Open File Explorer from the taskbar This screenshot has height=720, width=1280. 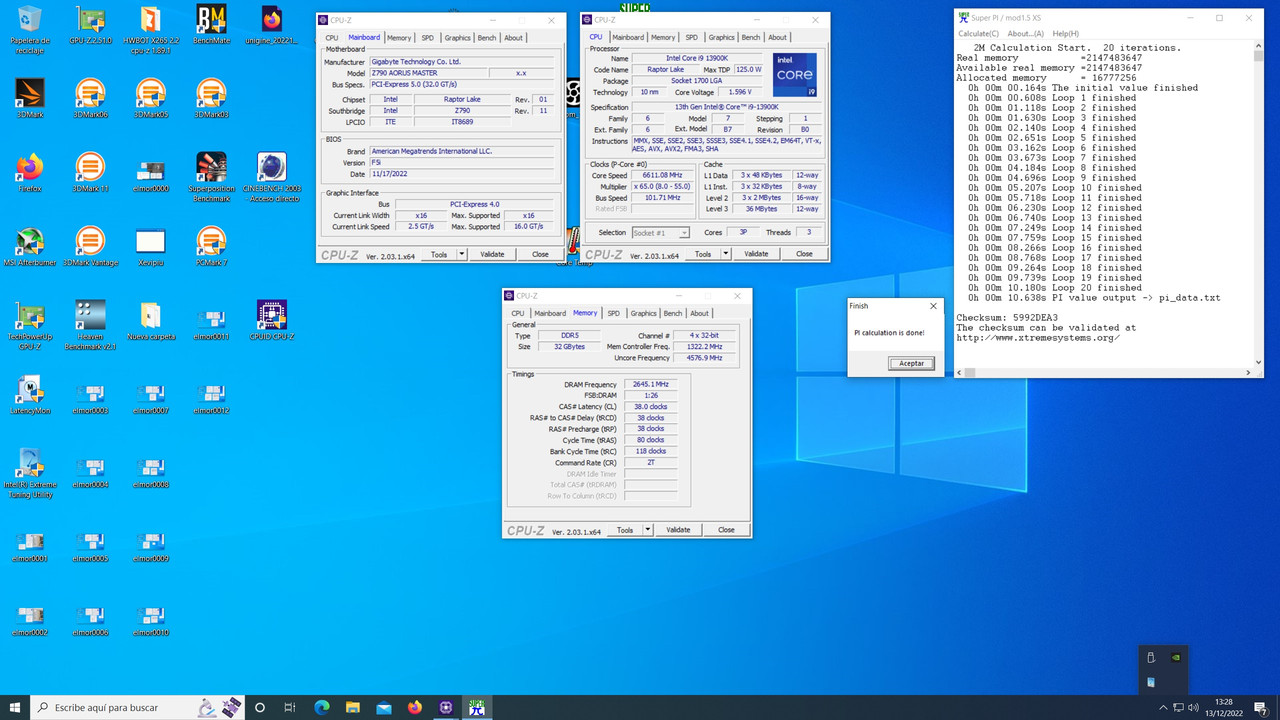coord(353,707)
